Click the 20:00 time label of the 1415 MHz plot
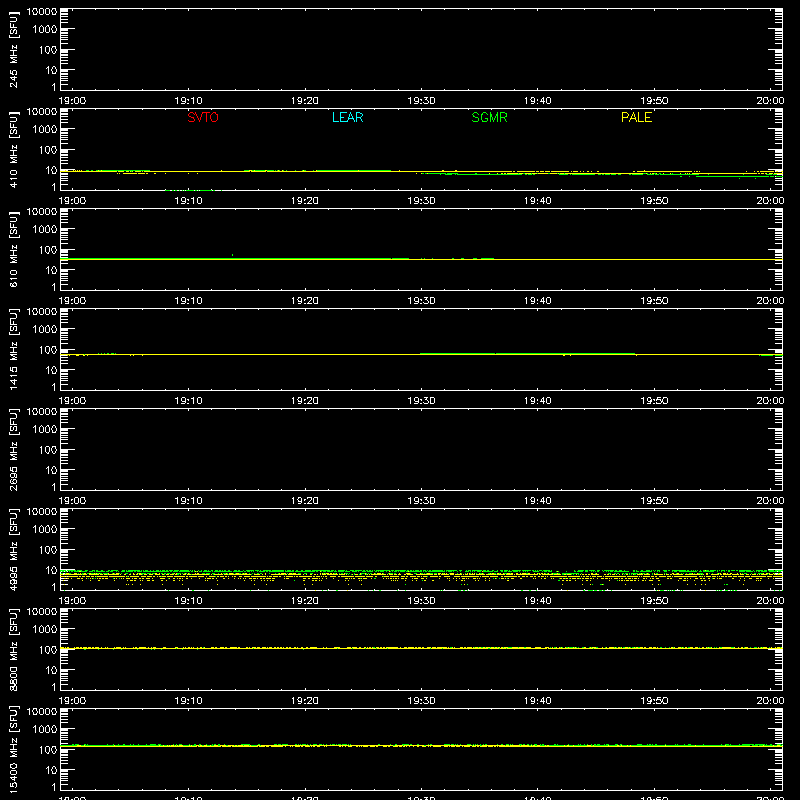 [770, 401]
